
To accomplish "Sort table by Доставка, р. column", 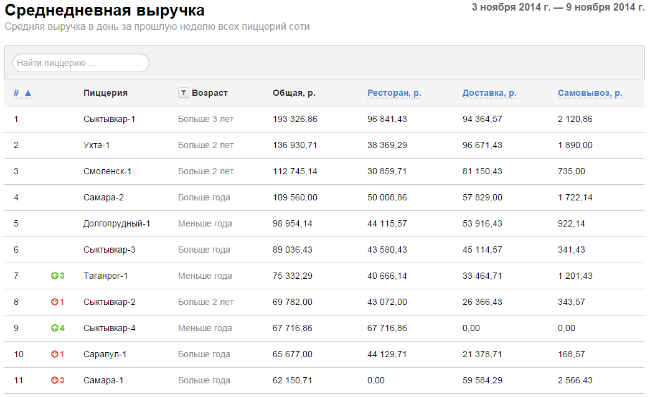I will (489, 93).
